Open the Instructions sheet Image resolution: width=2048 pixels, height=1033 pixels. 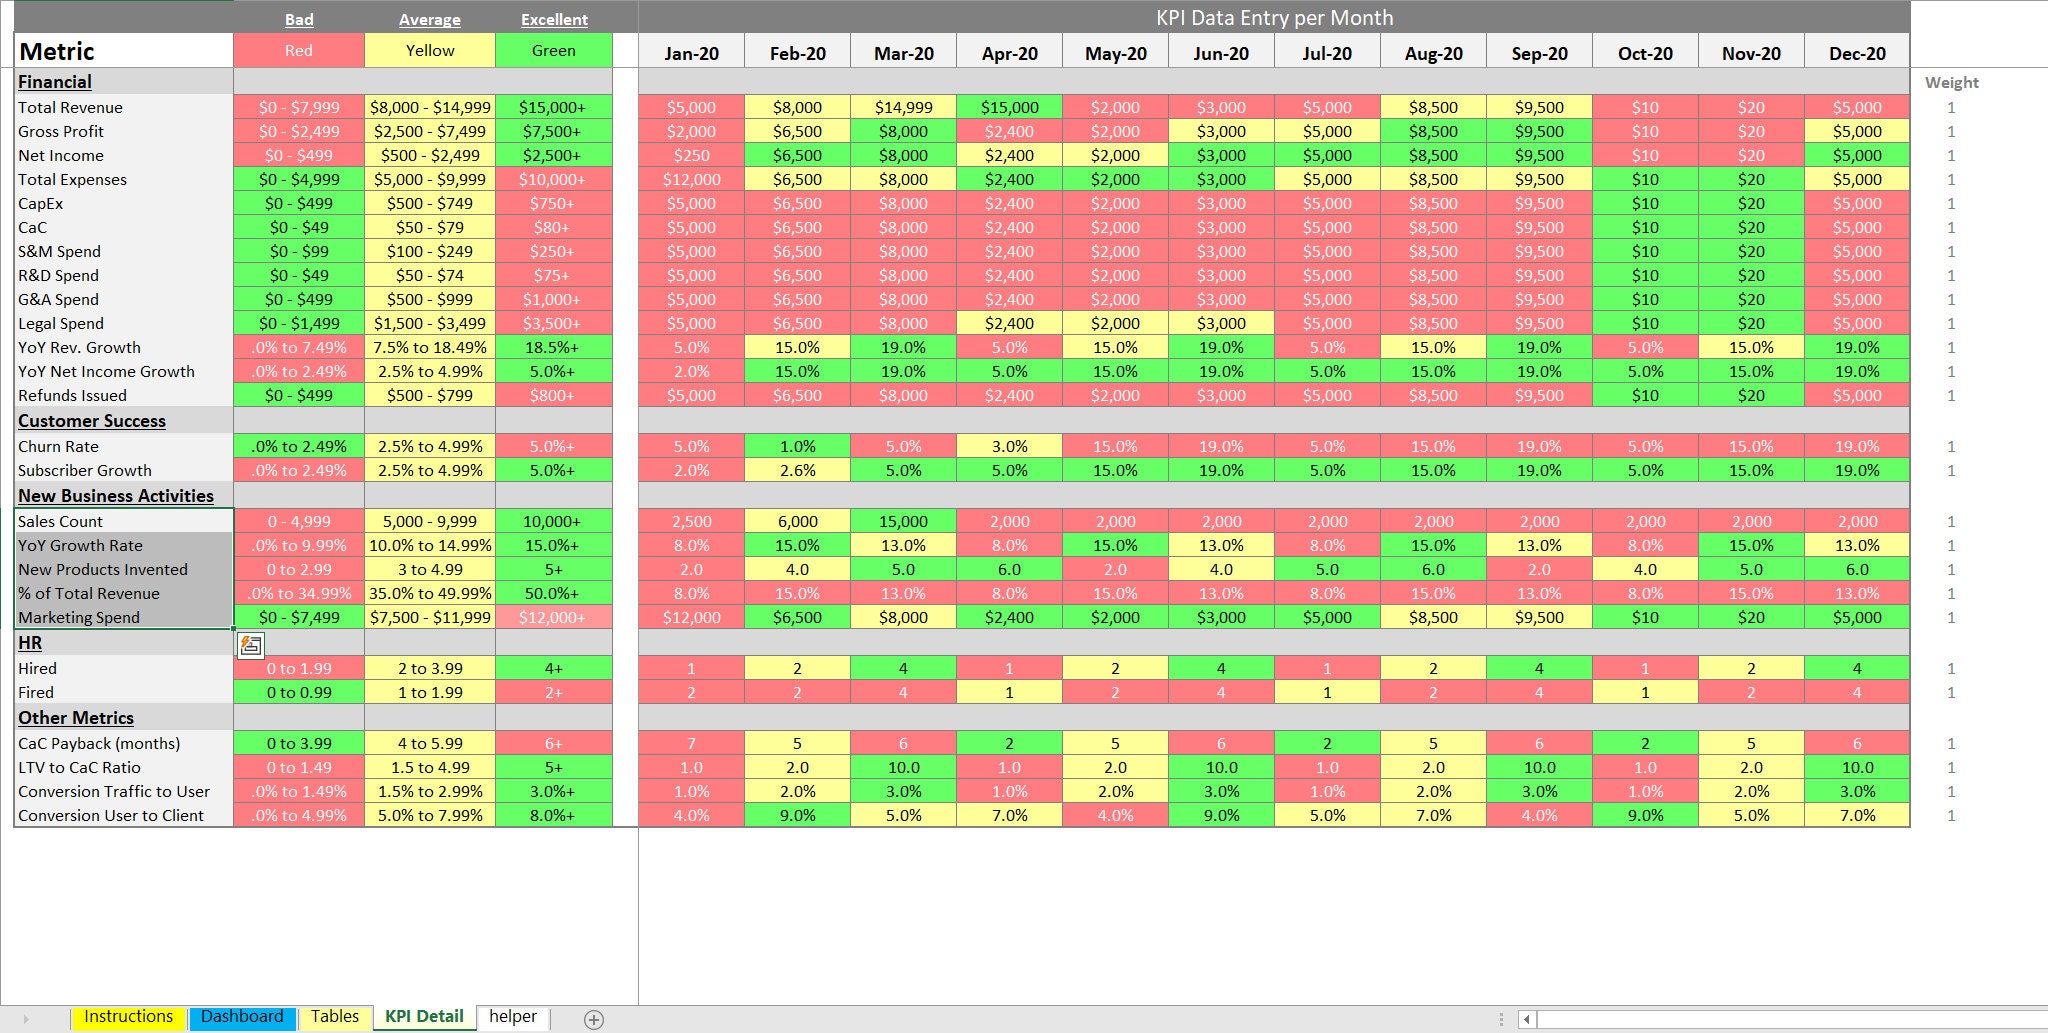tap(129, 1016)
